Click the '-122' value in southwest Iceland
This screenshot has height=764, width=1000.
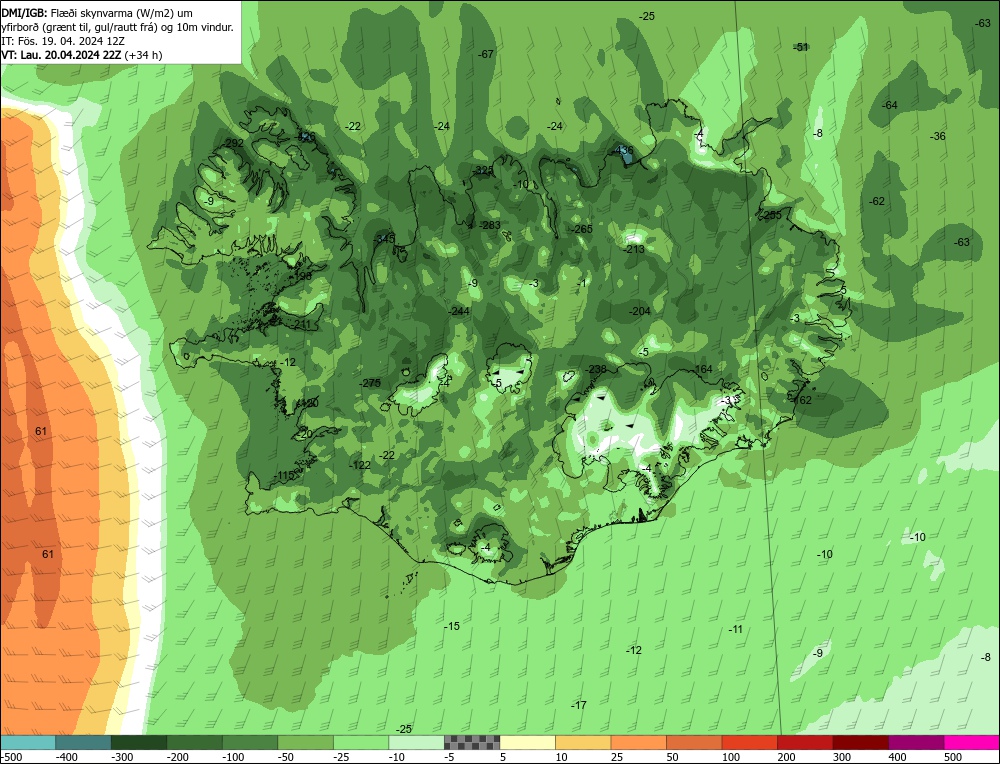point(360,465)
